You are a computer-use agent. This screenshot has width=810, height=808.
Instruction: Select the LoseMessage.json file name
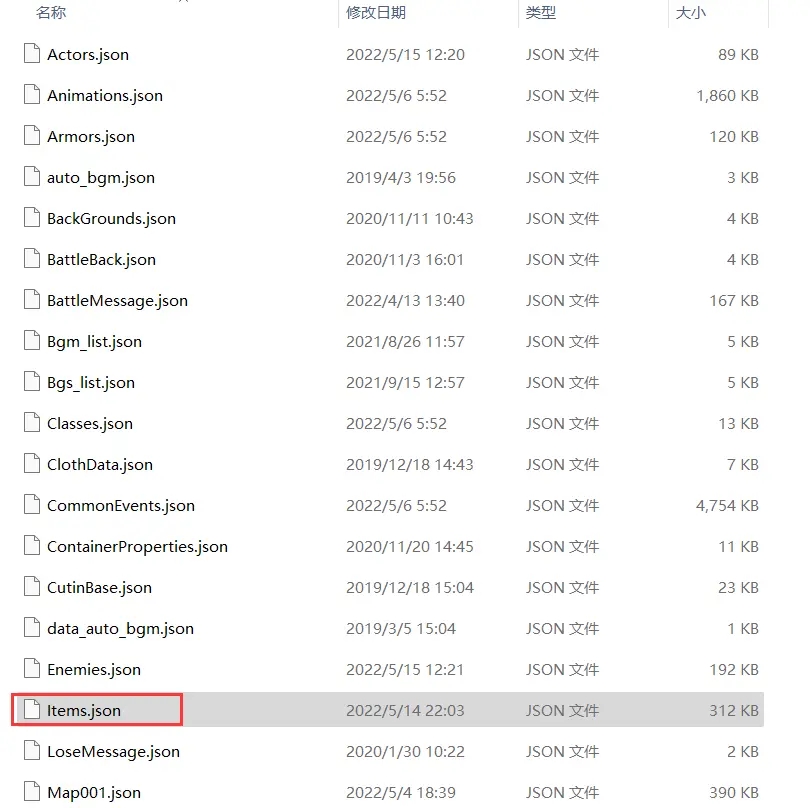tap(114, 751)
